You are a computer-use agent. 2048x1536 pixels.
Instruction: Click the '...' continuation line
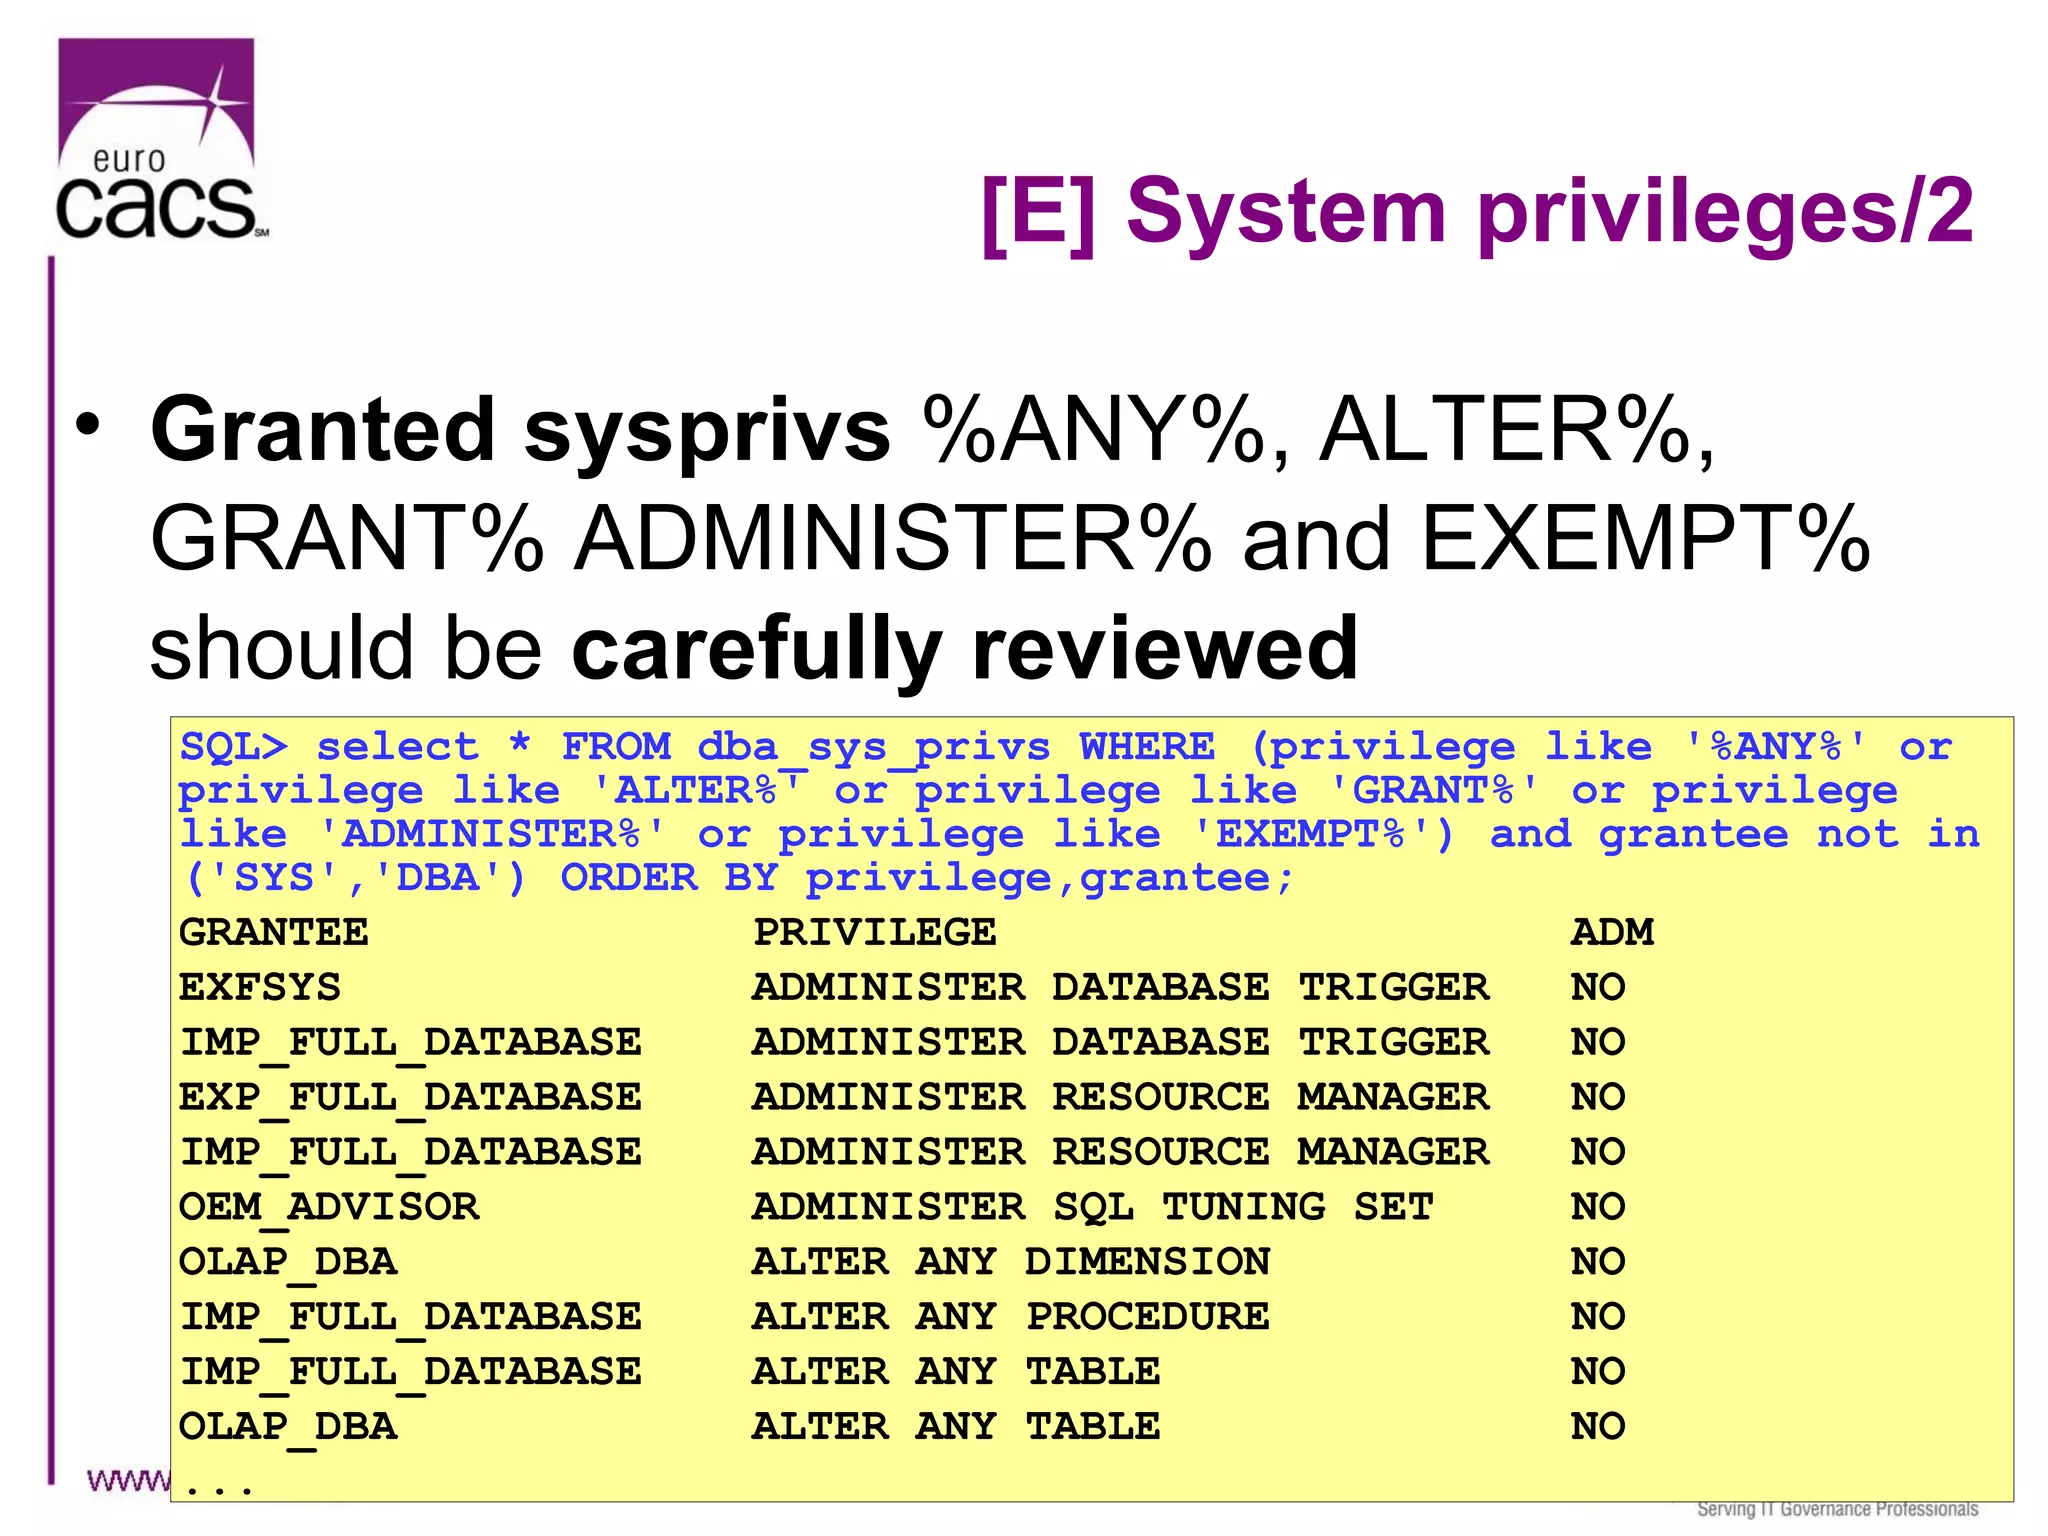point(220,1490)
